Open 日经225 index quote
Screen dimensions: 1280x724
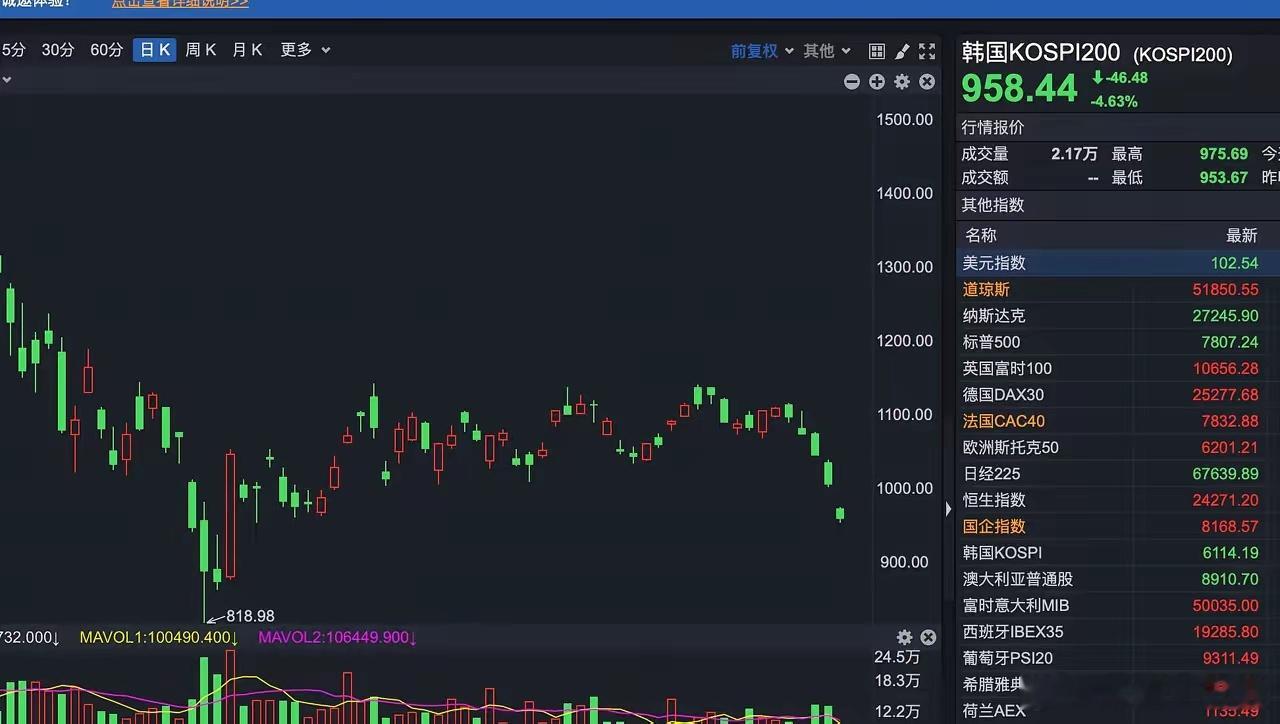coord(1118,474)
